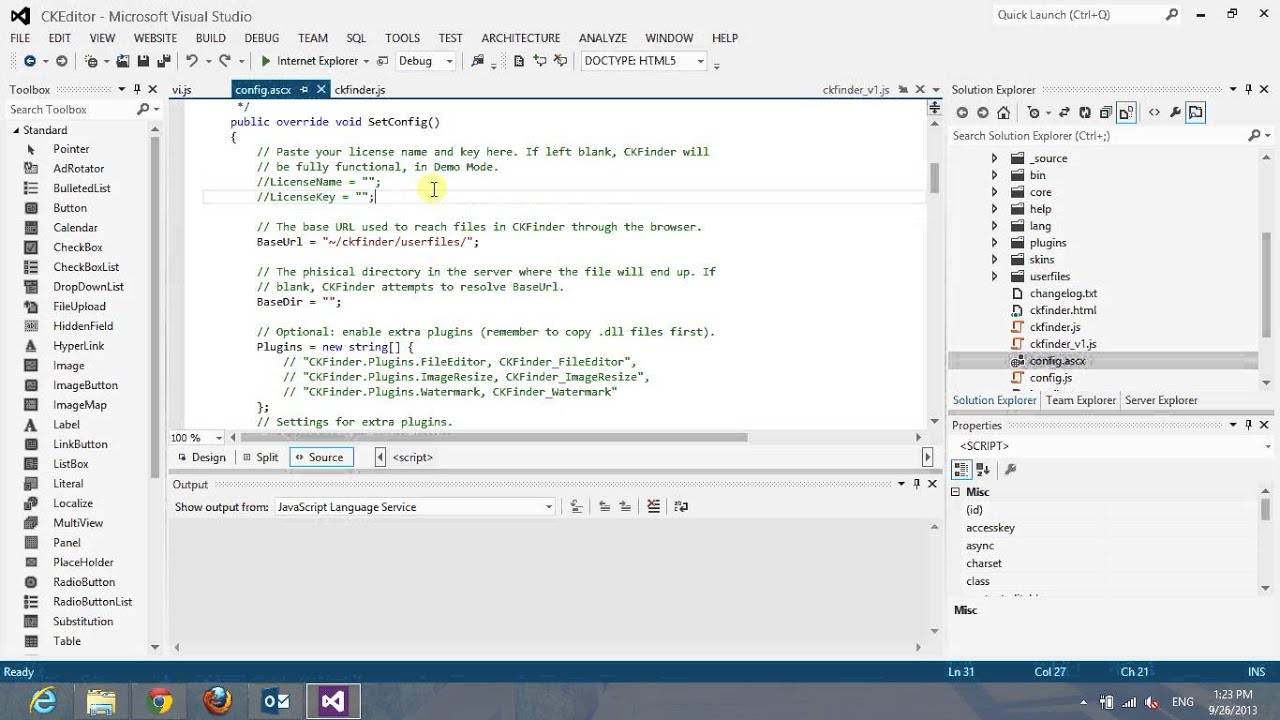
Task: Click the <script> breadcrumb tag
Action: pos(412,457)
